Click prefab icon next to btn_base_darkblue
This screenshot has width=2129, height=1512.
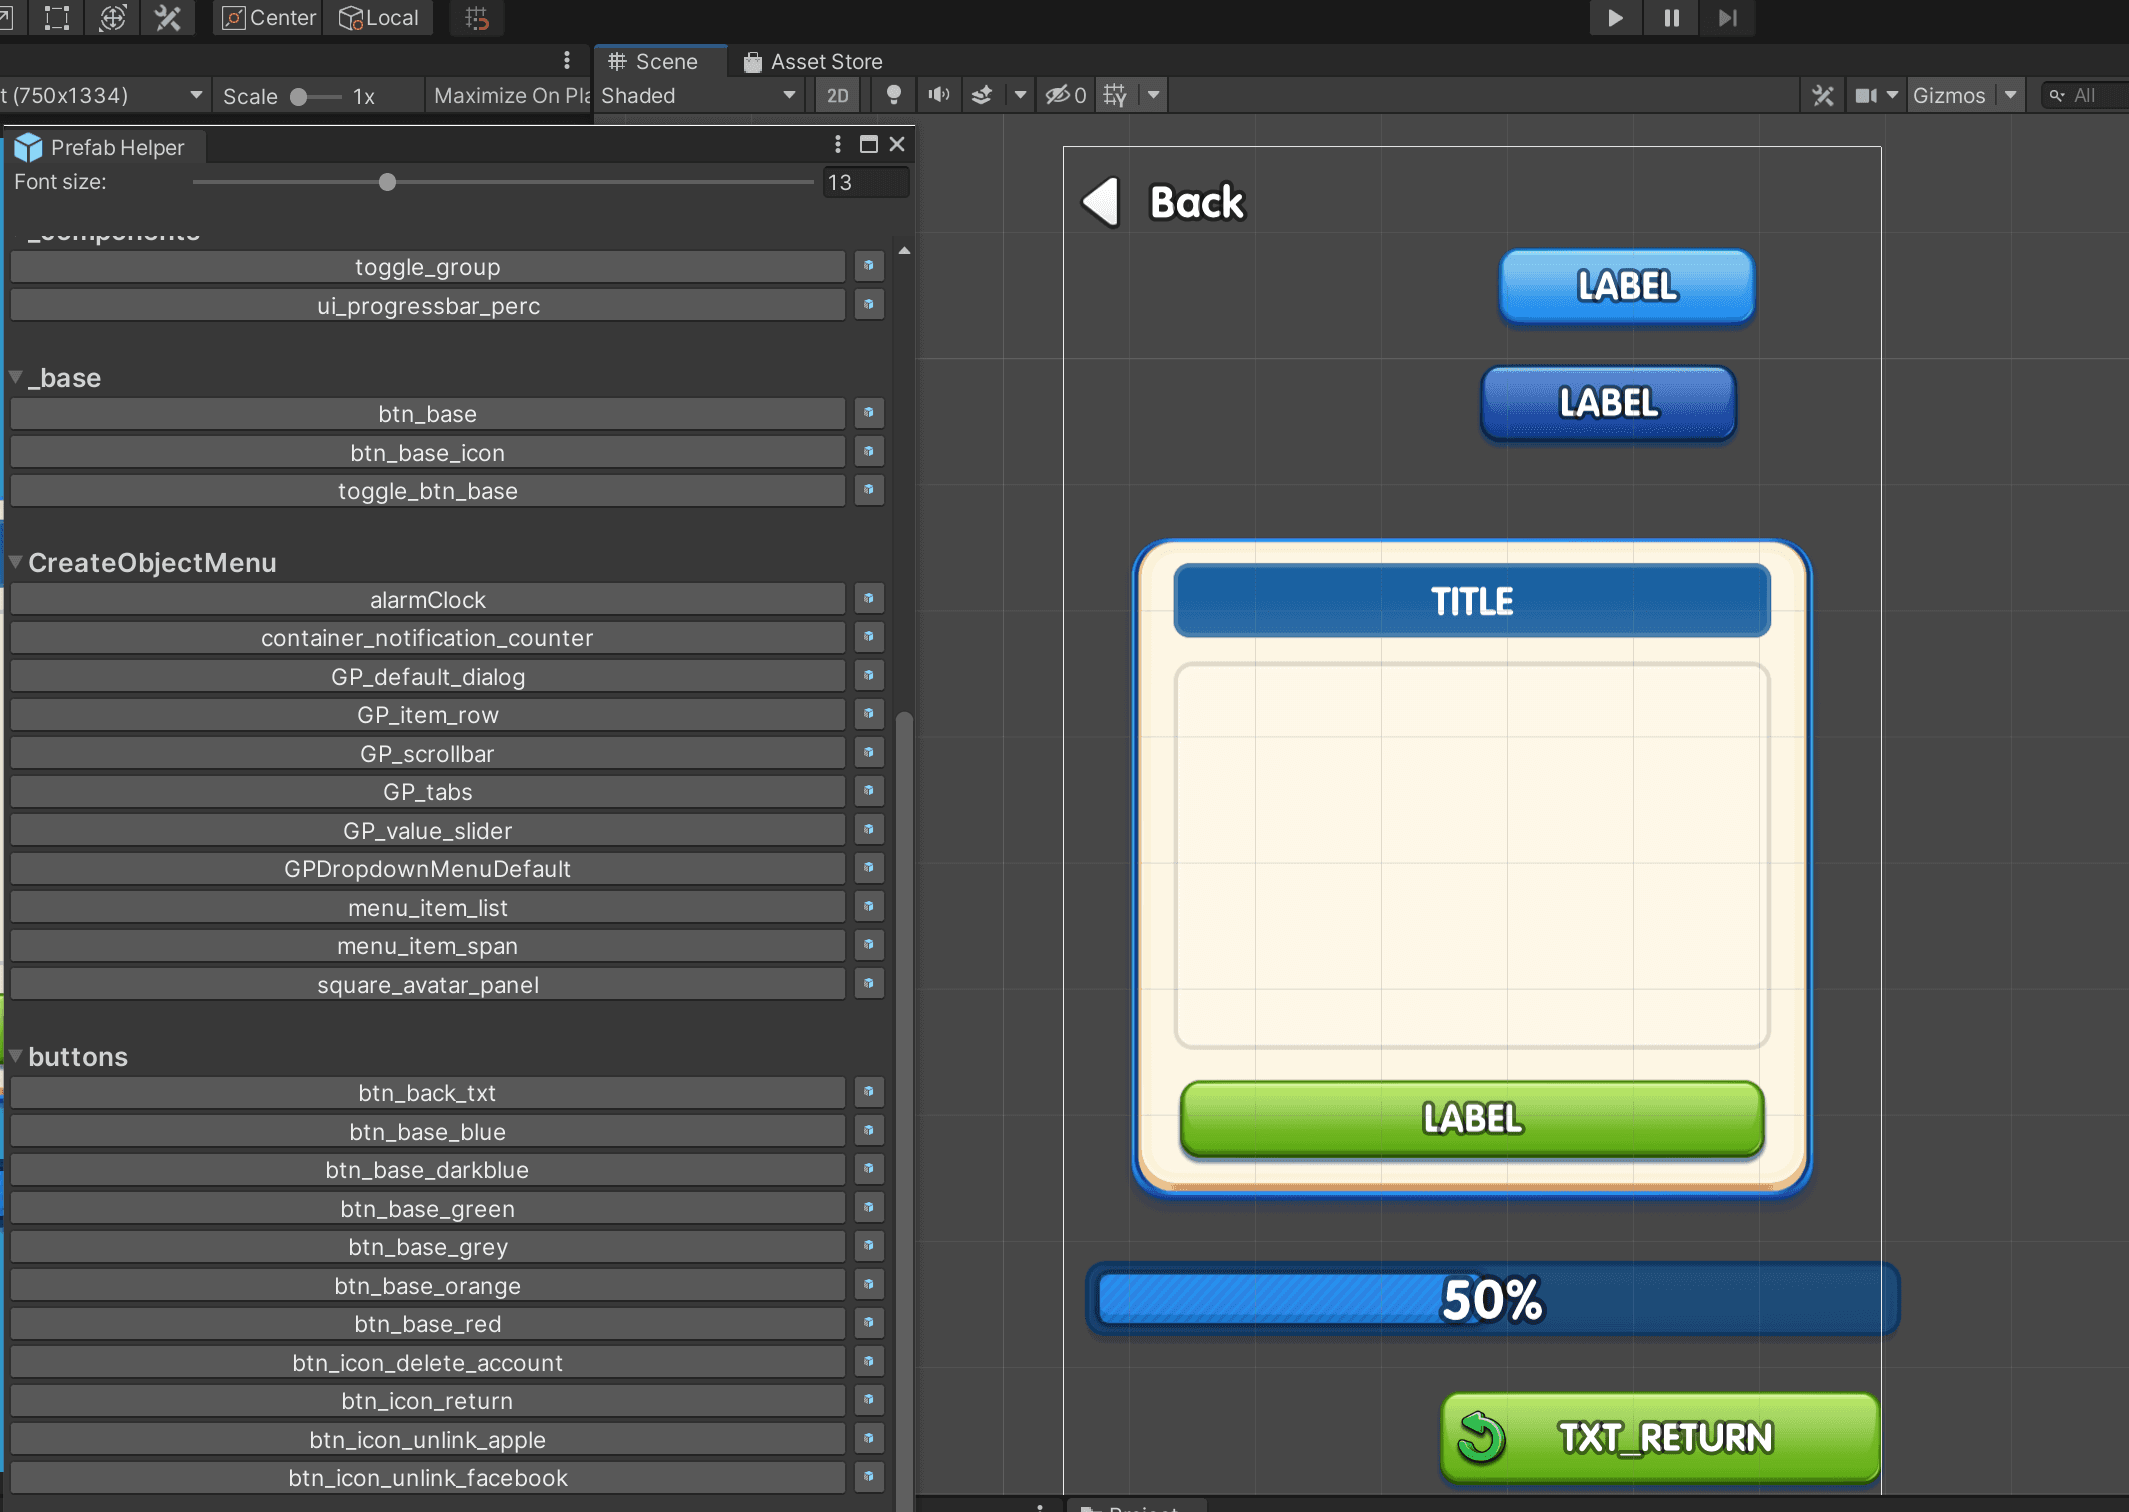coord(869,1169)
